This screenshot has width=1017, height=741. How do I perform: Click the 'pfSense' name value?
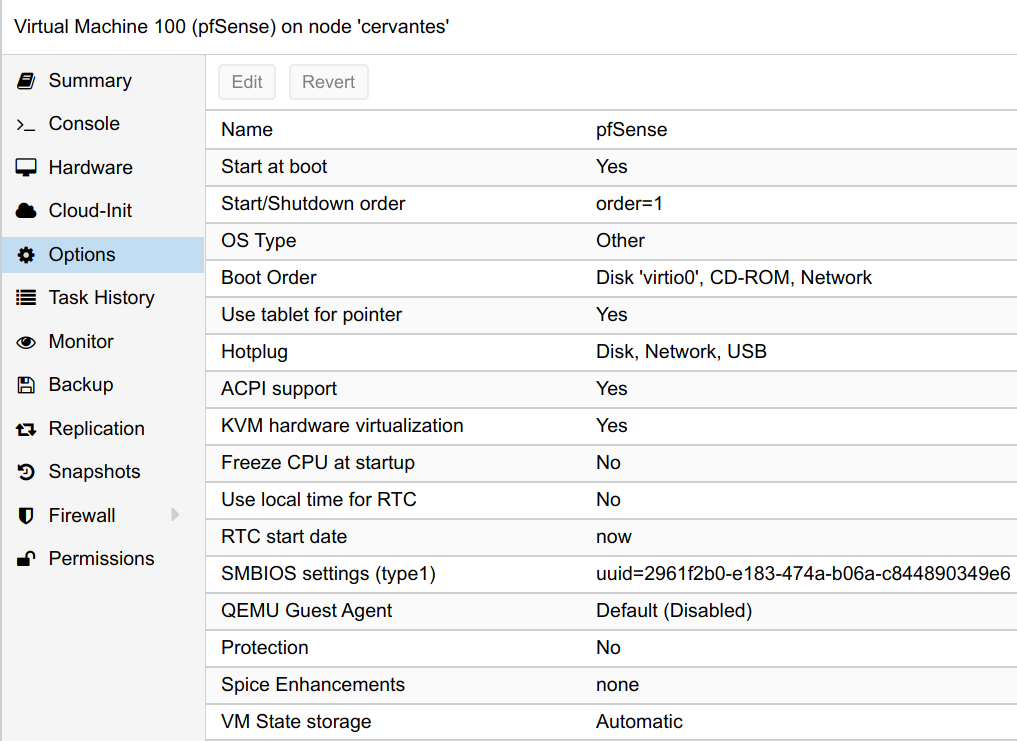[632, 130]
